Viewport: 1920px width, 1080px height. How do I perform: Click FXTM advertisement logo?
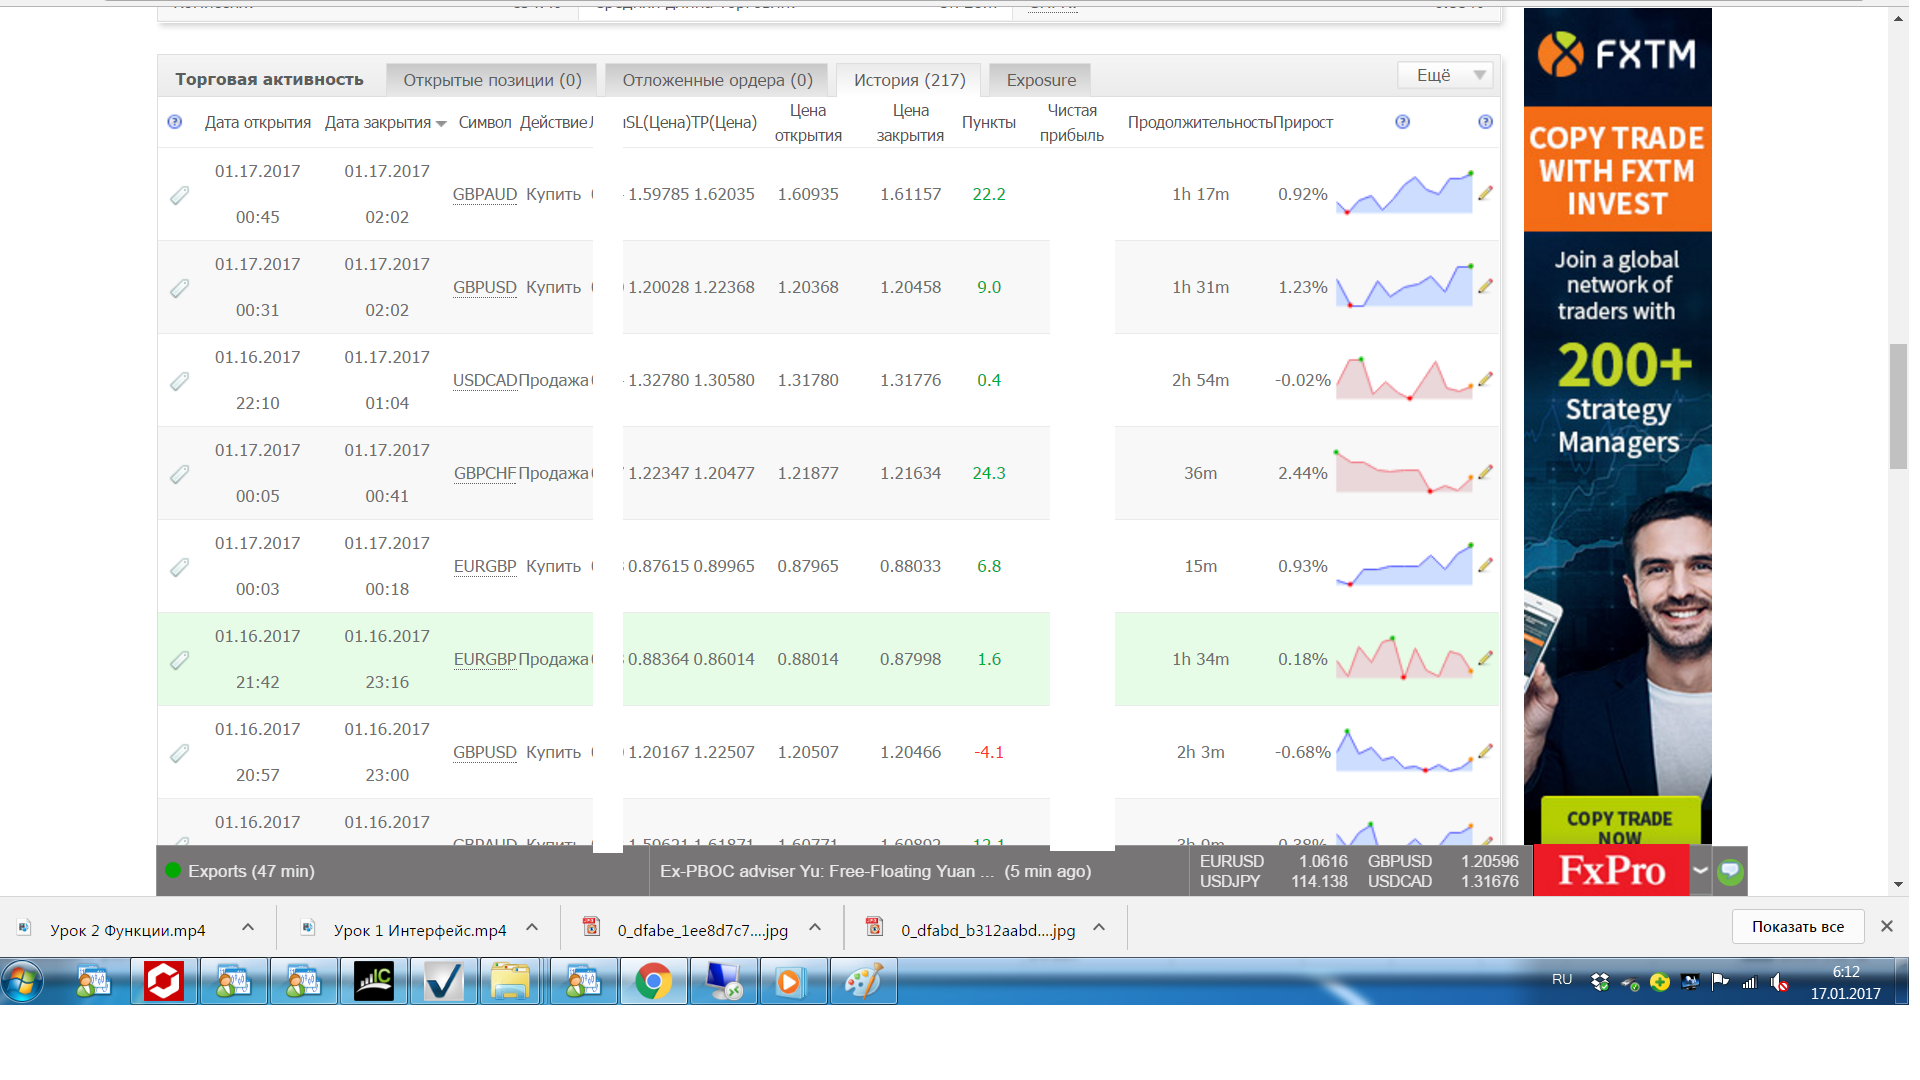tap(1618, 54)
